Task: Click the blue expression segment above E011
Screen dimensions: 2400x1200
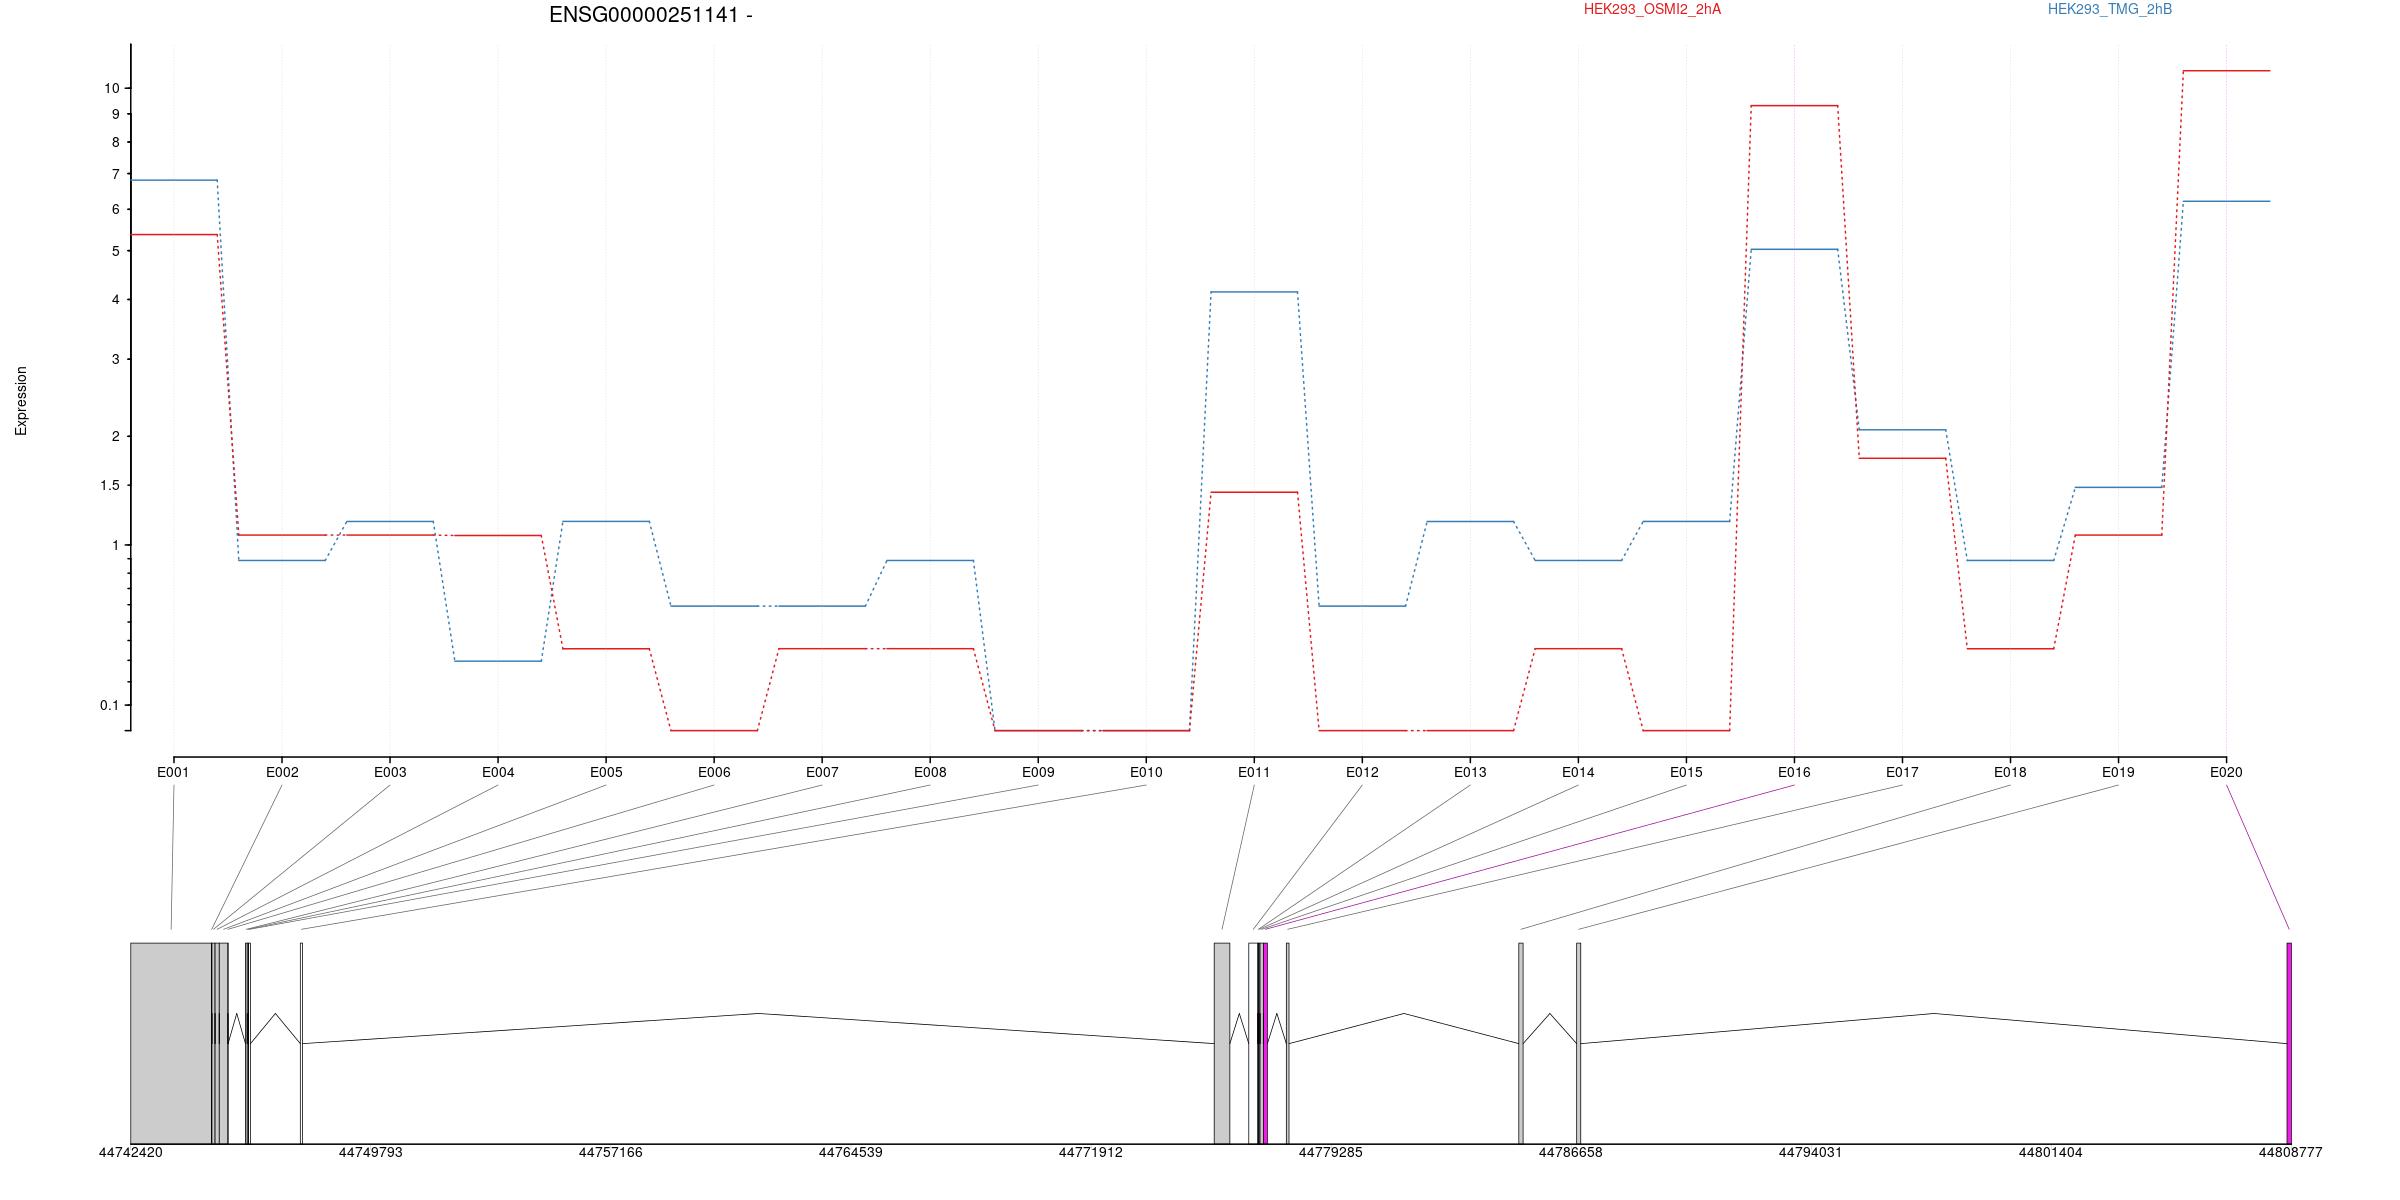Action: 1254,292
